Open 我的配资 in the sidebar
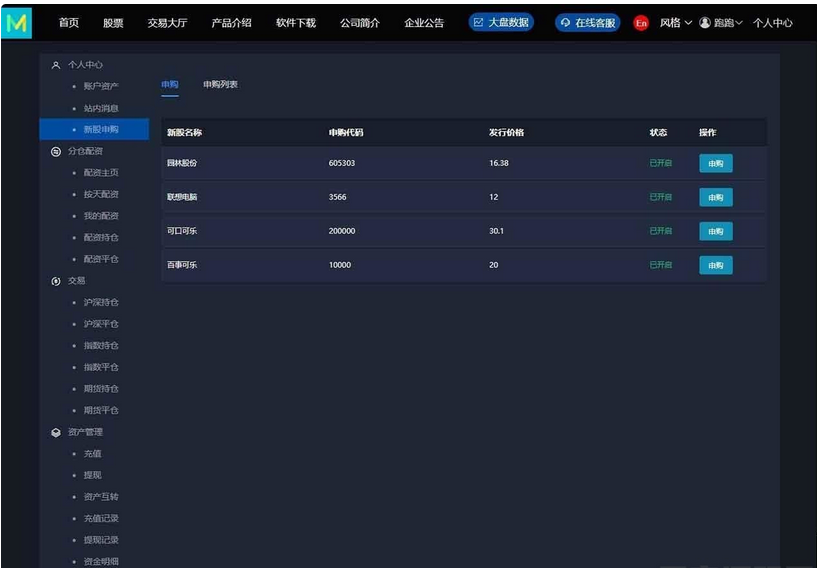This screenshot has width=817, height=568. 101,216
